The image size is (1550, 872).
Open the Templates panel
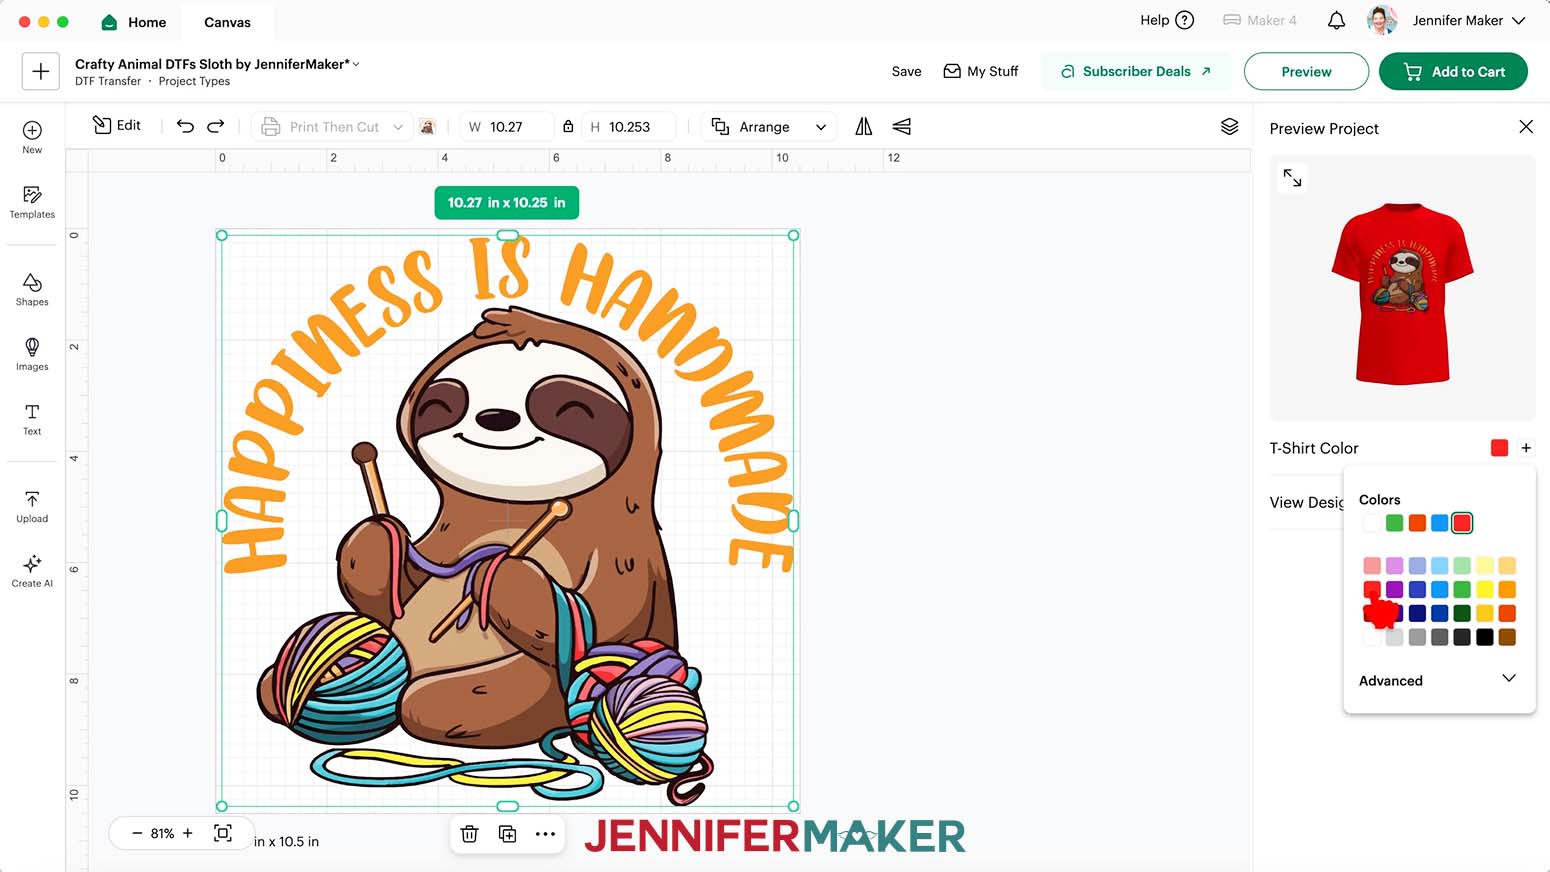coord(32,202)
